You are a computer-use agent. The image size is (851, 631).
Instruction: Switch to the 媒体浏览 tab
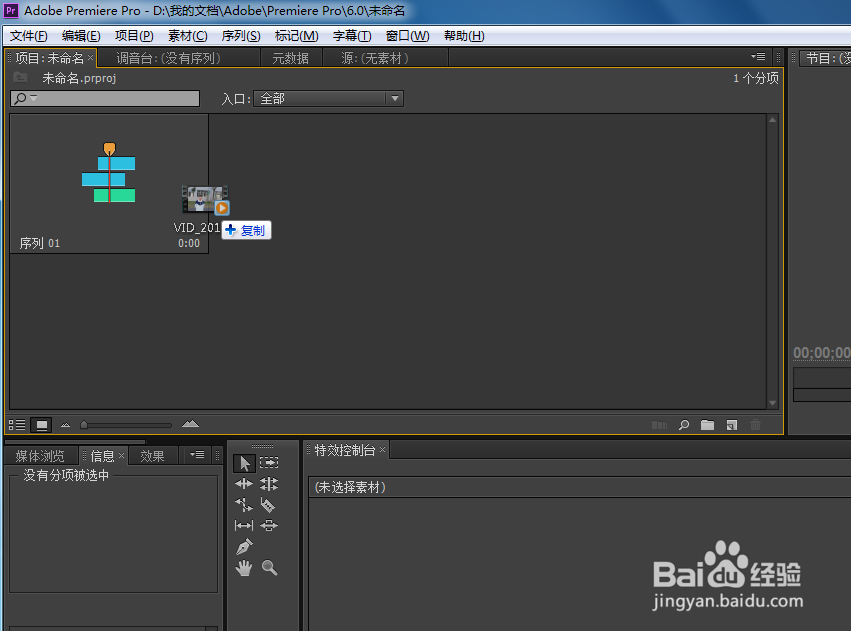pos(40,456)
